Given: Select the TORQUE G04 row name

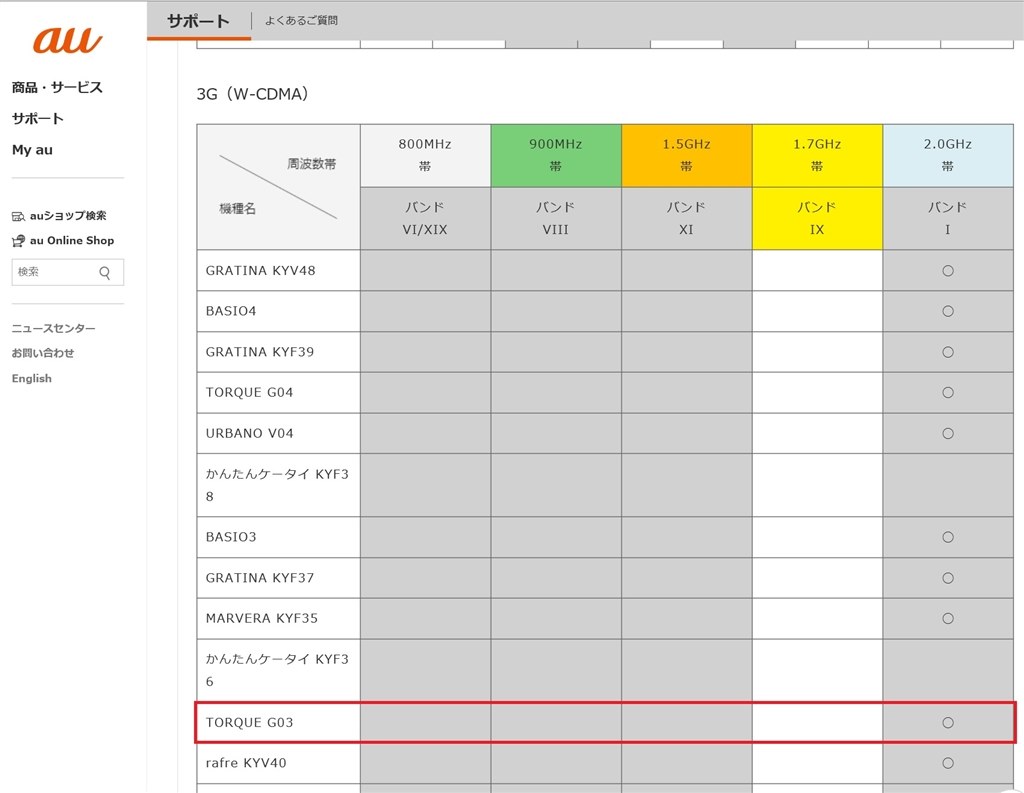Looking at the screenshot, I should (x=249, y=393).
